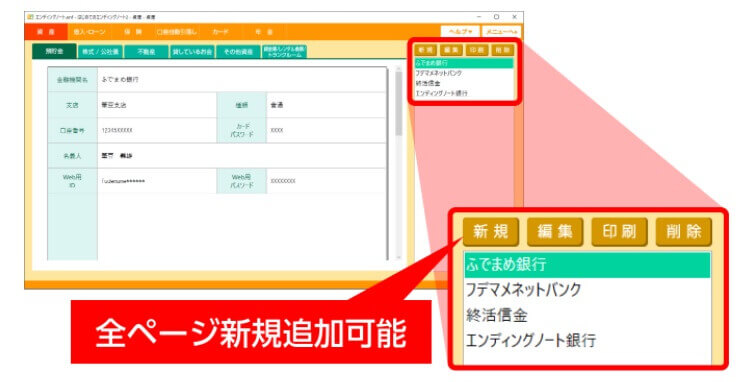Image resolution: width=743 pixels, height=382 pixels.
Task: Select 終活信金 in the window's record list
Action: [x=464, y=83]
